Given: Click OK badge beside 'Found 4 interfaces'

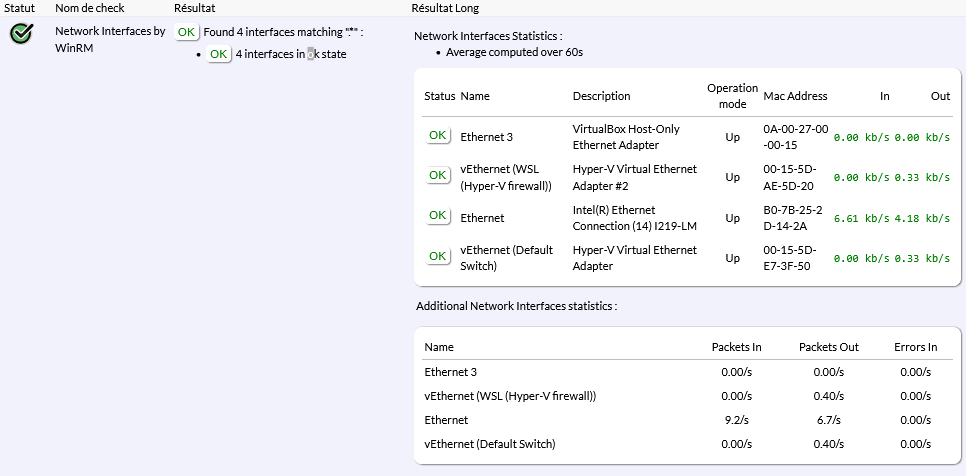Looking at the screenshot, I should click(x=186, y=32).
